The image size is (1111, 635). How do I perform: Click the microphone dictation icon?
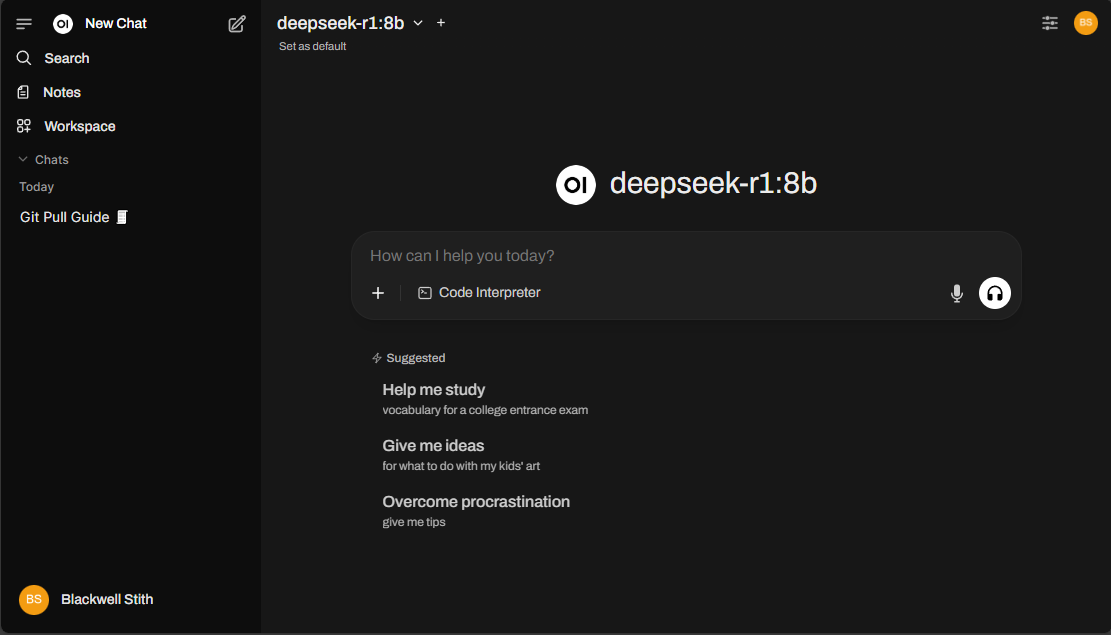(x=957, y=293)
